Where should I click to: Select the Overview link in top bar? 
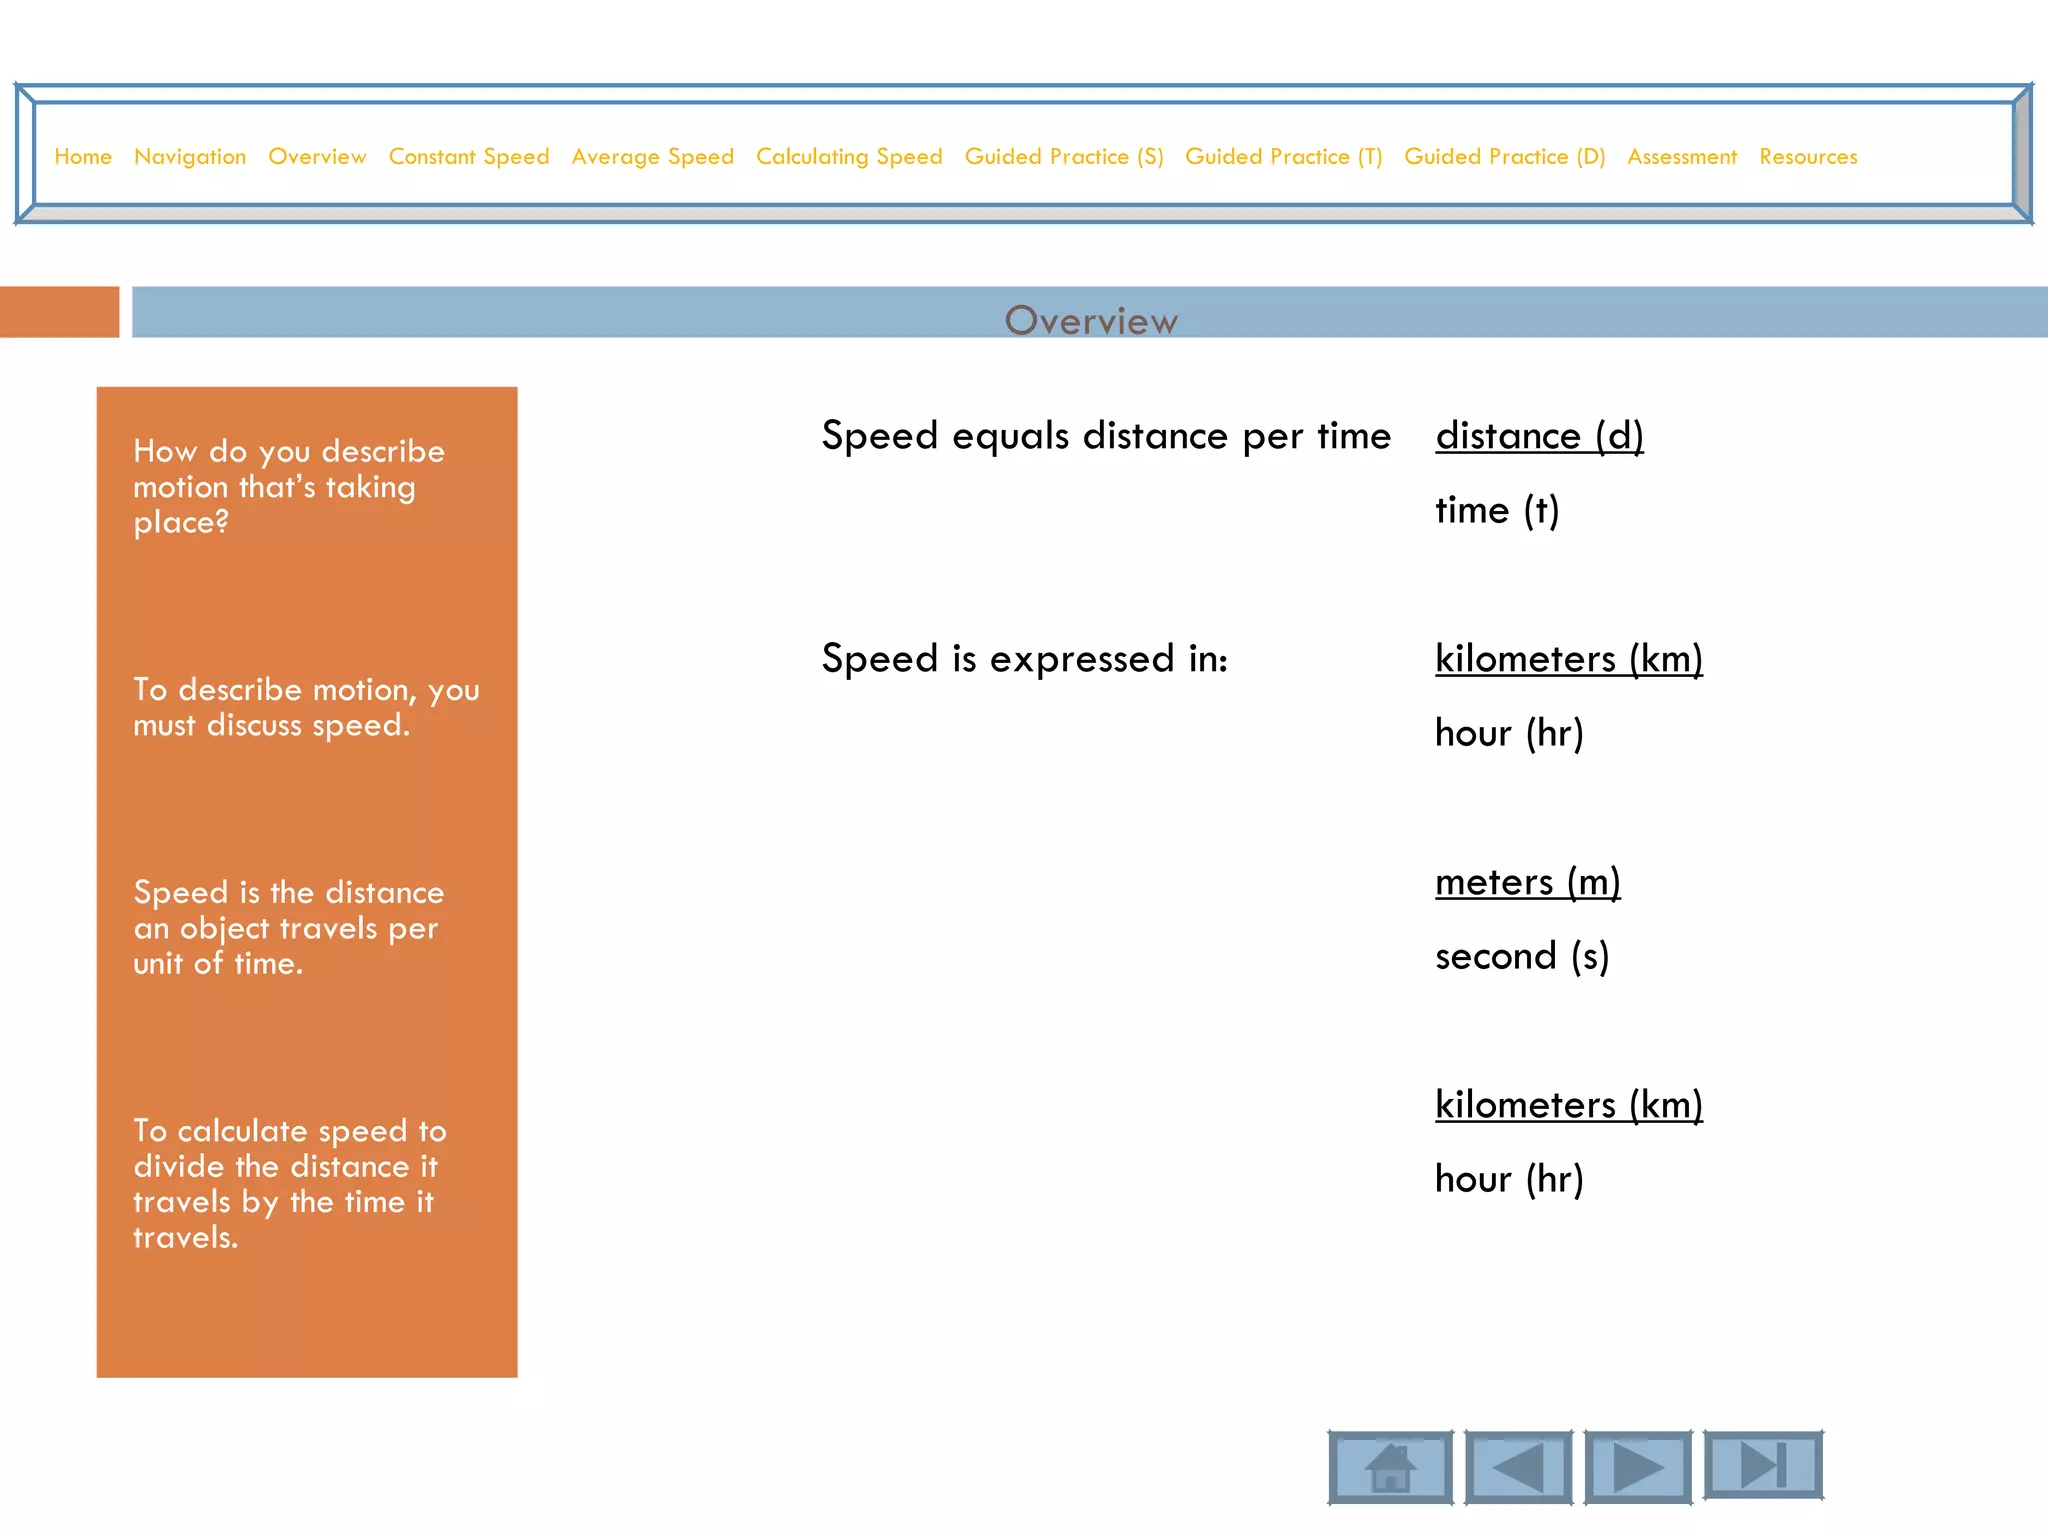[317, 157]
